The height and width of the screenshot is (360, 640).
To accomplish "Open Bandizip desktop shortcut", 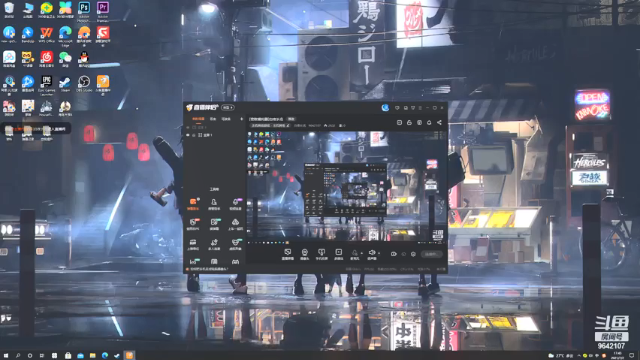I will coord(28,35).
